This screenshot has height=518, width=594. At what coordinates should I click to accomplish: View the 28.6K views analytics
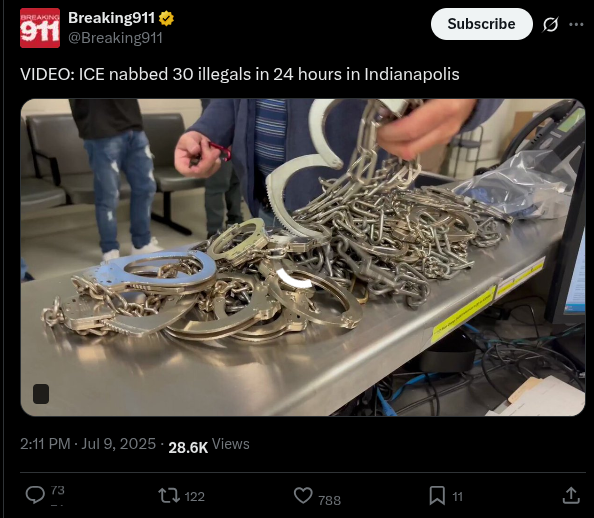[x=209, y=446]
